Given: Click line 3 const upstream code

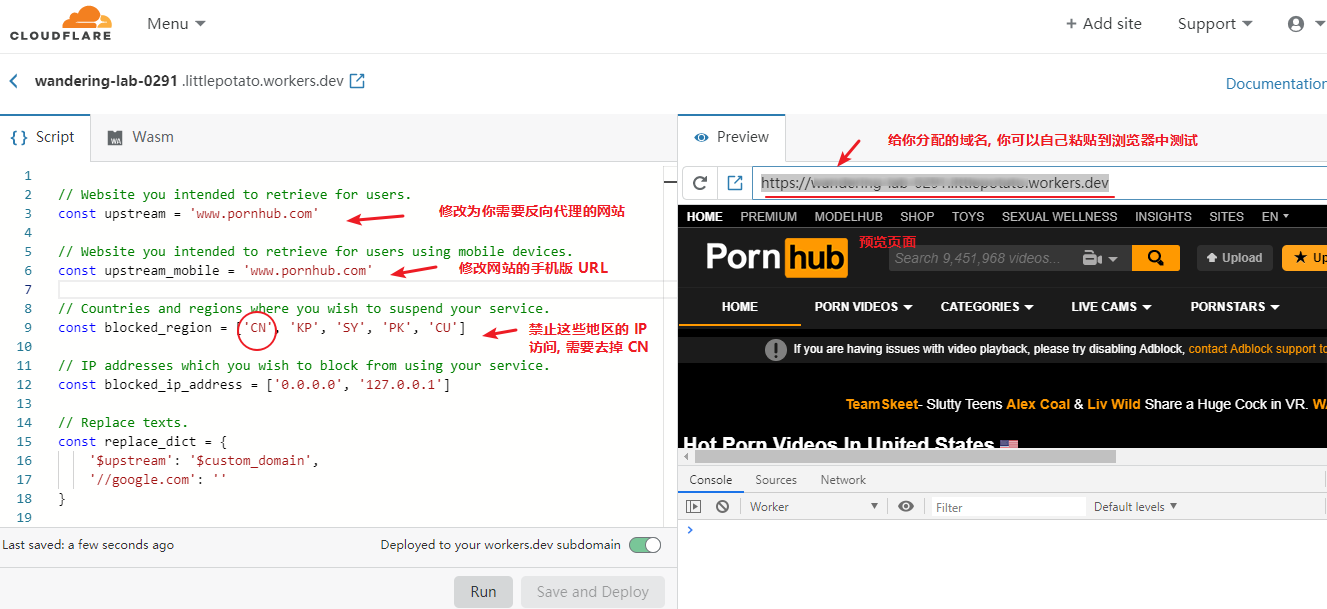Looking at the screenshot, I should pos(189,213).
